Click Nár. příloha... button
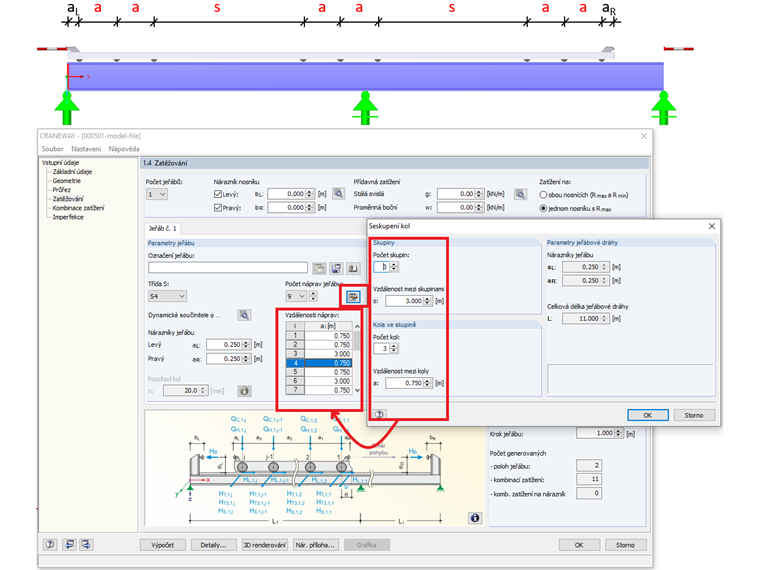This screenshot has height=570, width=760. (316, 545)
